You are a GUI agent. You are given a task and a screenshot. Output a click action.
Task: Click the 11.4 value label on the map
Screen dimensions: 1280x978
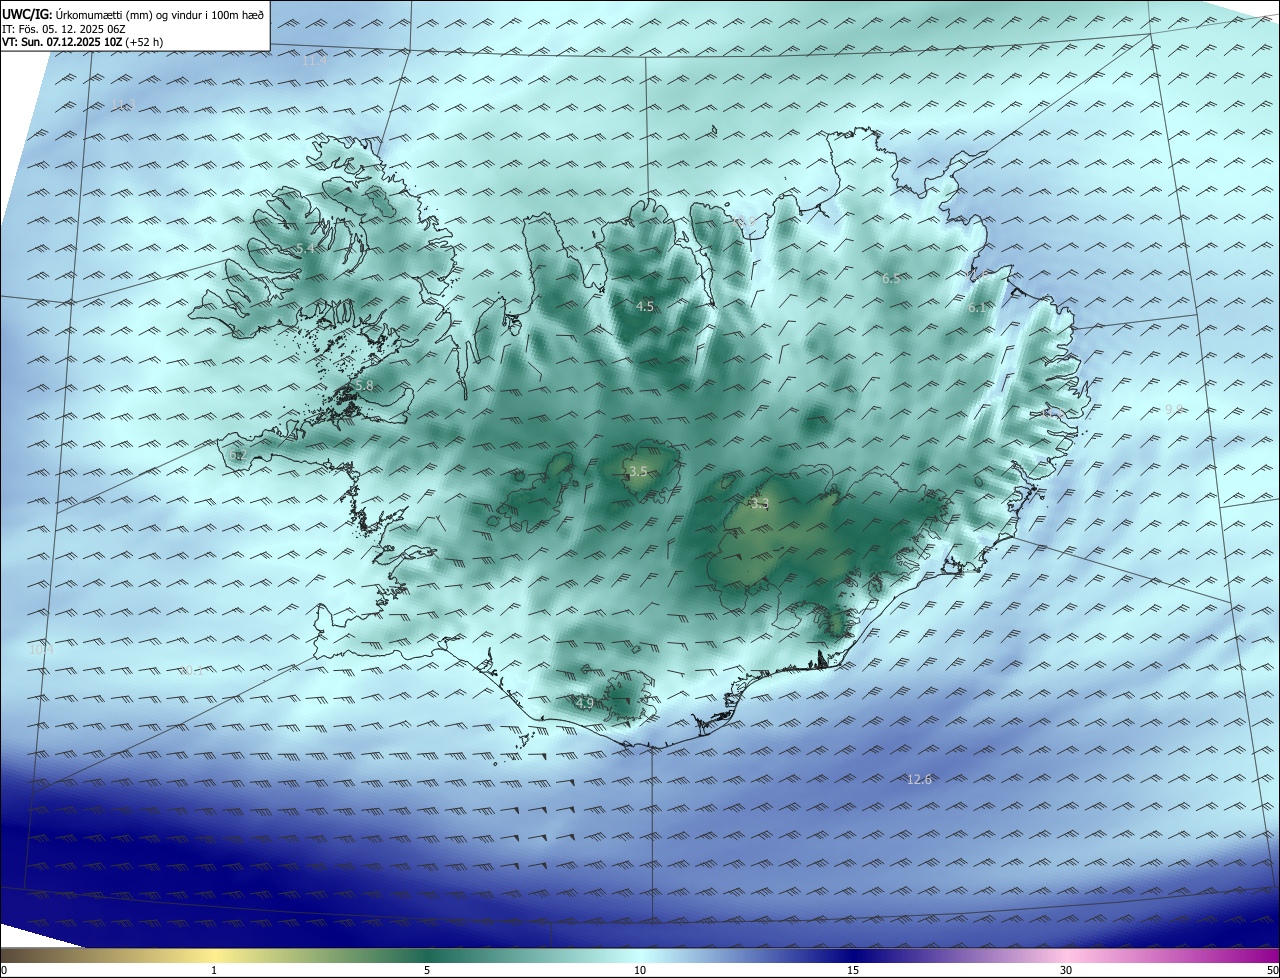[x=314, y=61]
